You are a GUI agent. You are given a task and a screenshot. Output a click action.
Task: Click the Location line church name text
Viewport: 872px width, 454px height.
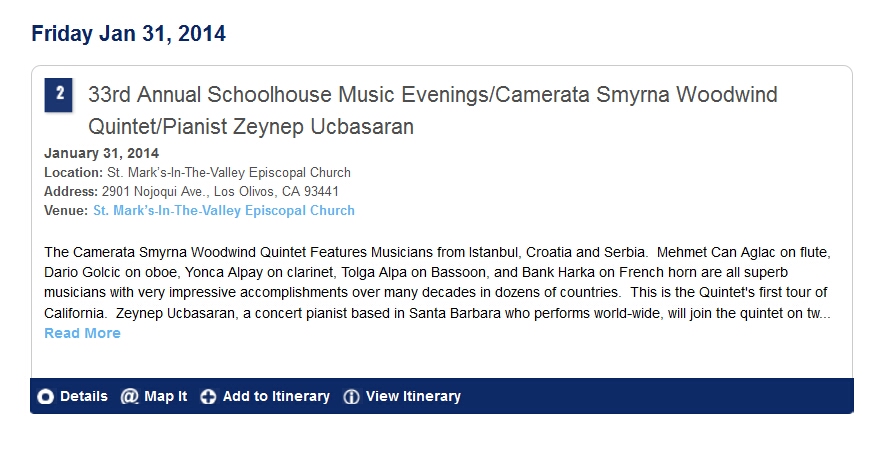229,172
